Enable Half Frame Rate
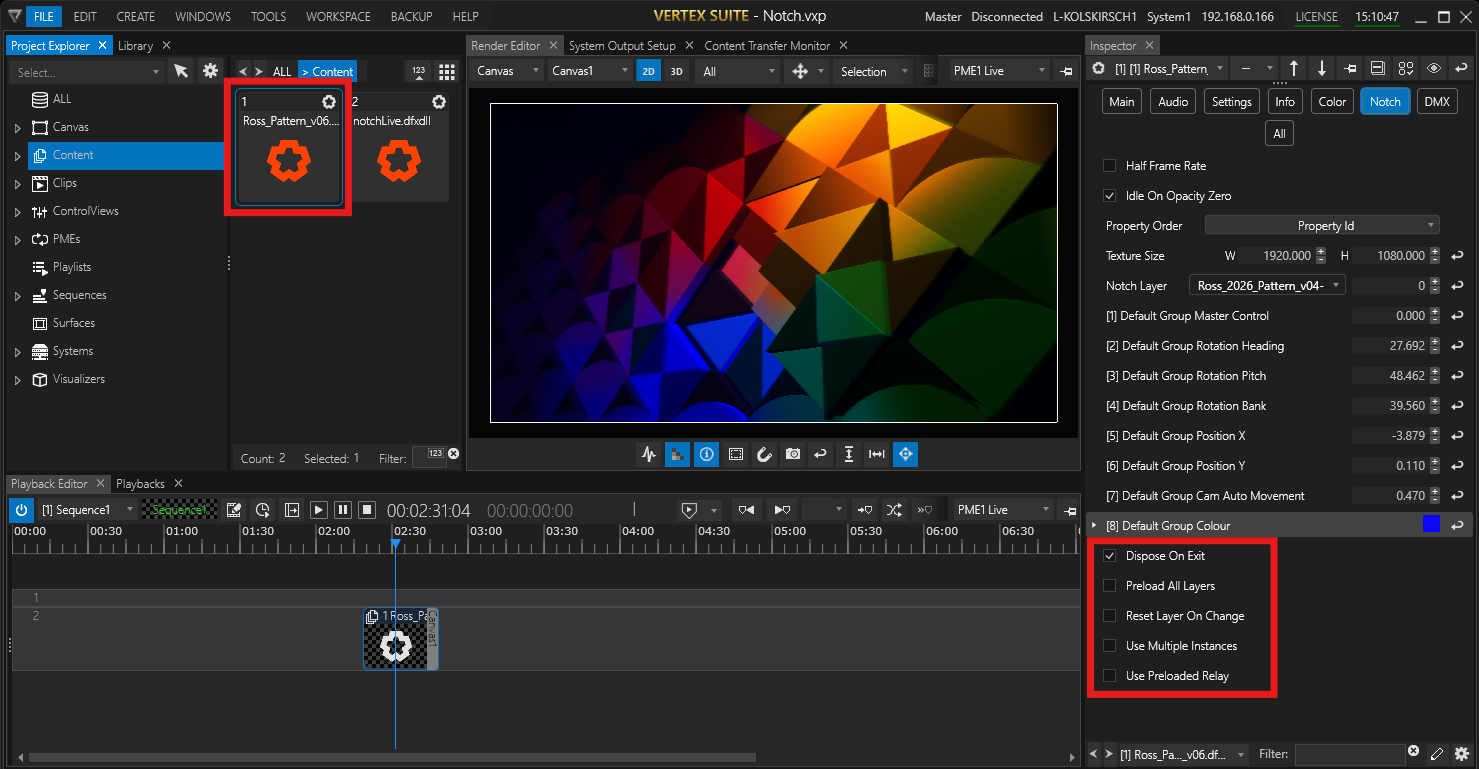Screen dimensions: 1479x769 click(1109, 166)
